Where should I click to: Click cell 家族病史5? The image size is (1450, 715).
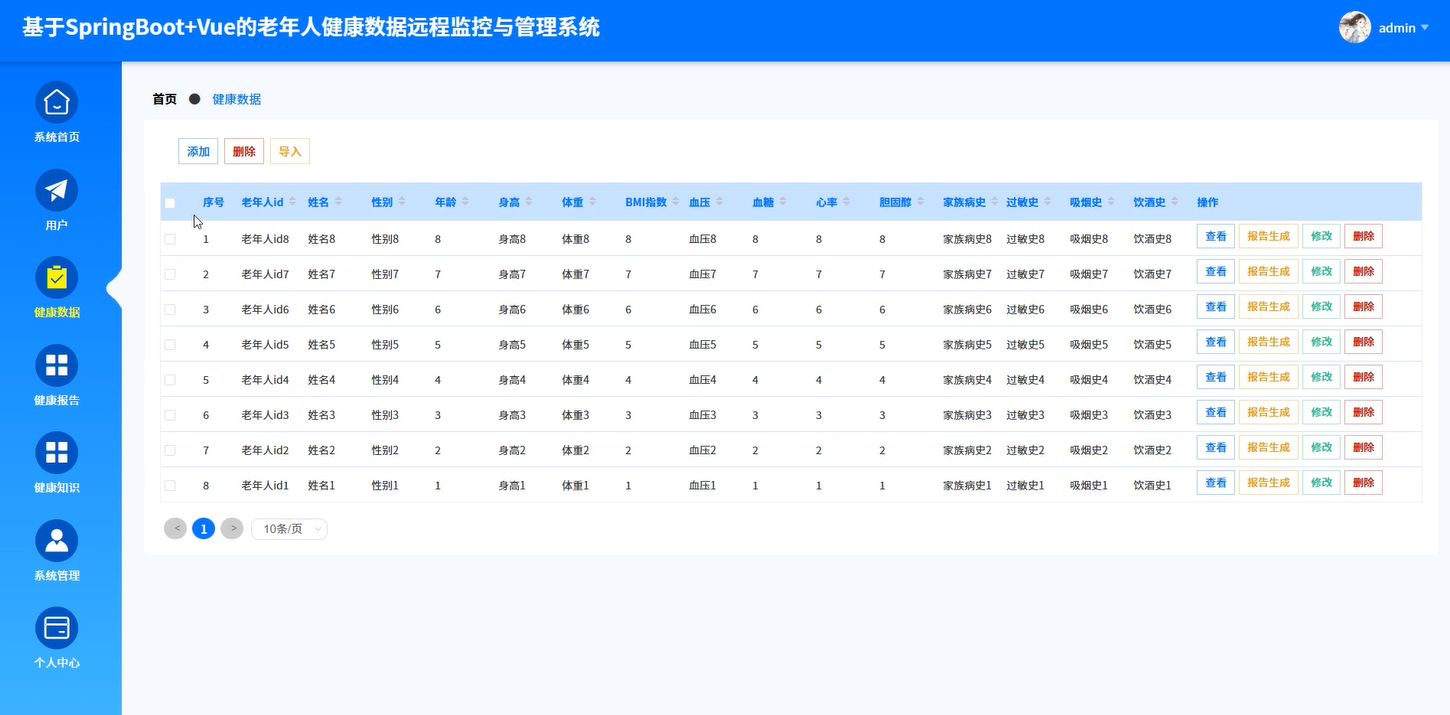(x=967, y=344)
